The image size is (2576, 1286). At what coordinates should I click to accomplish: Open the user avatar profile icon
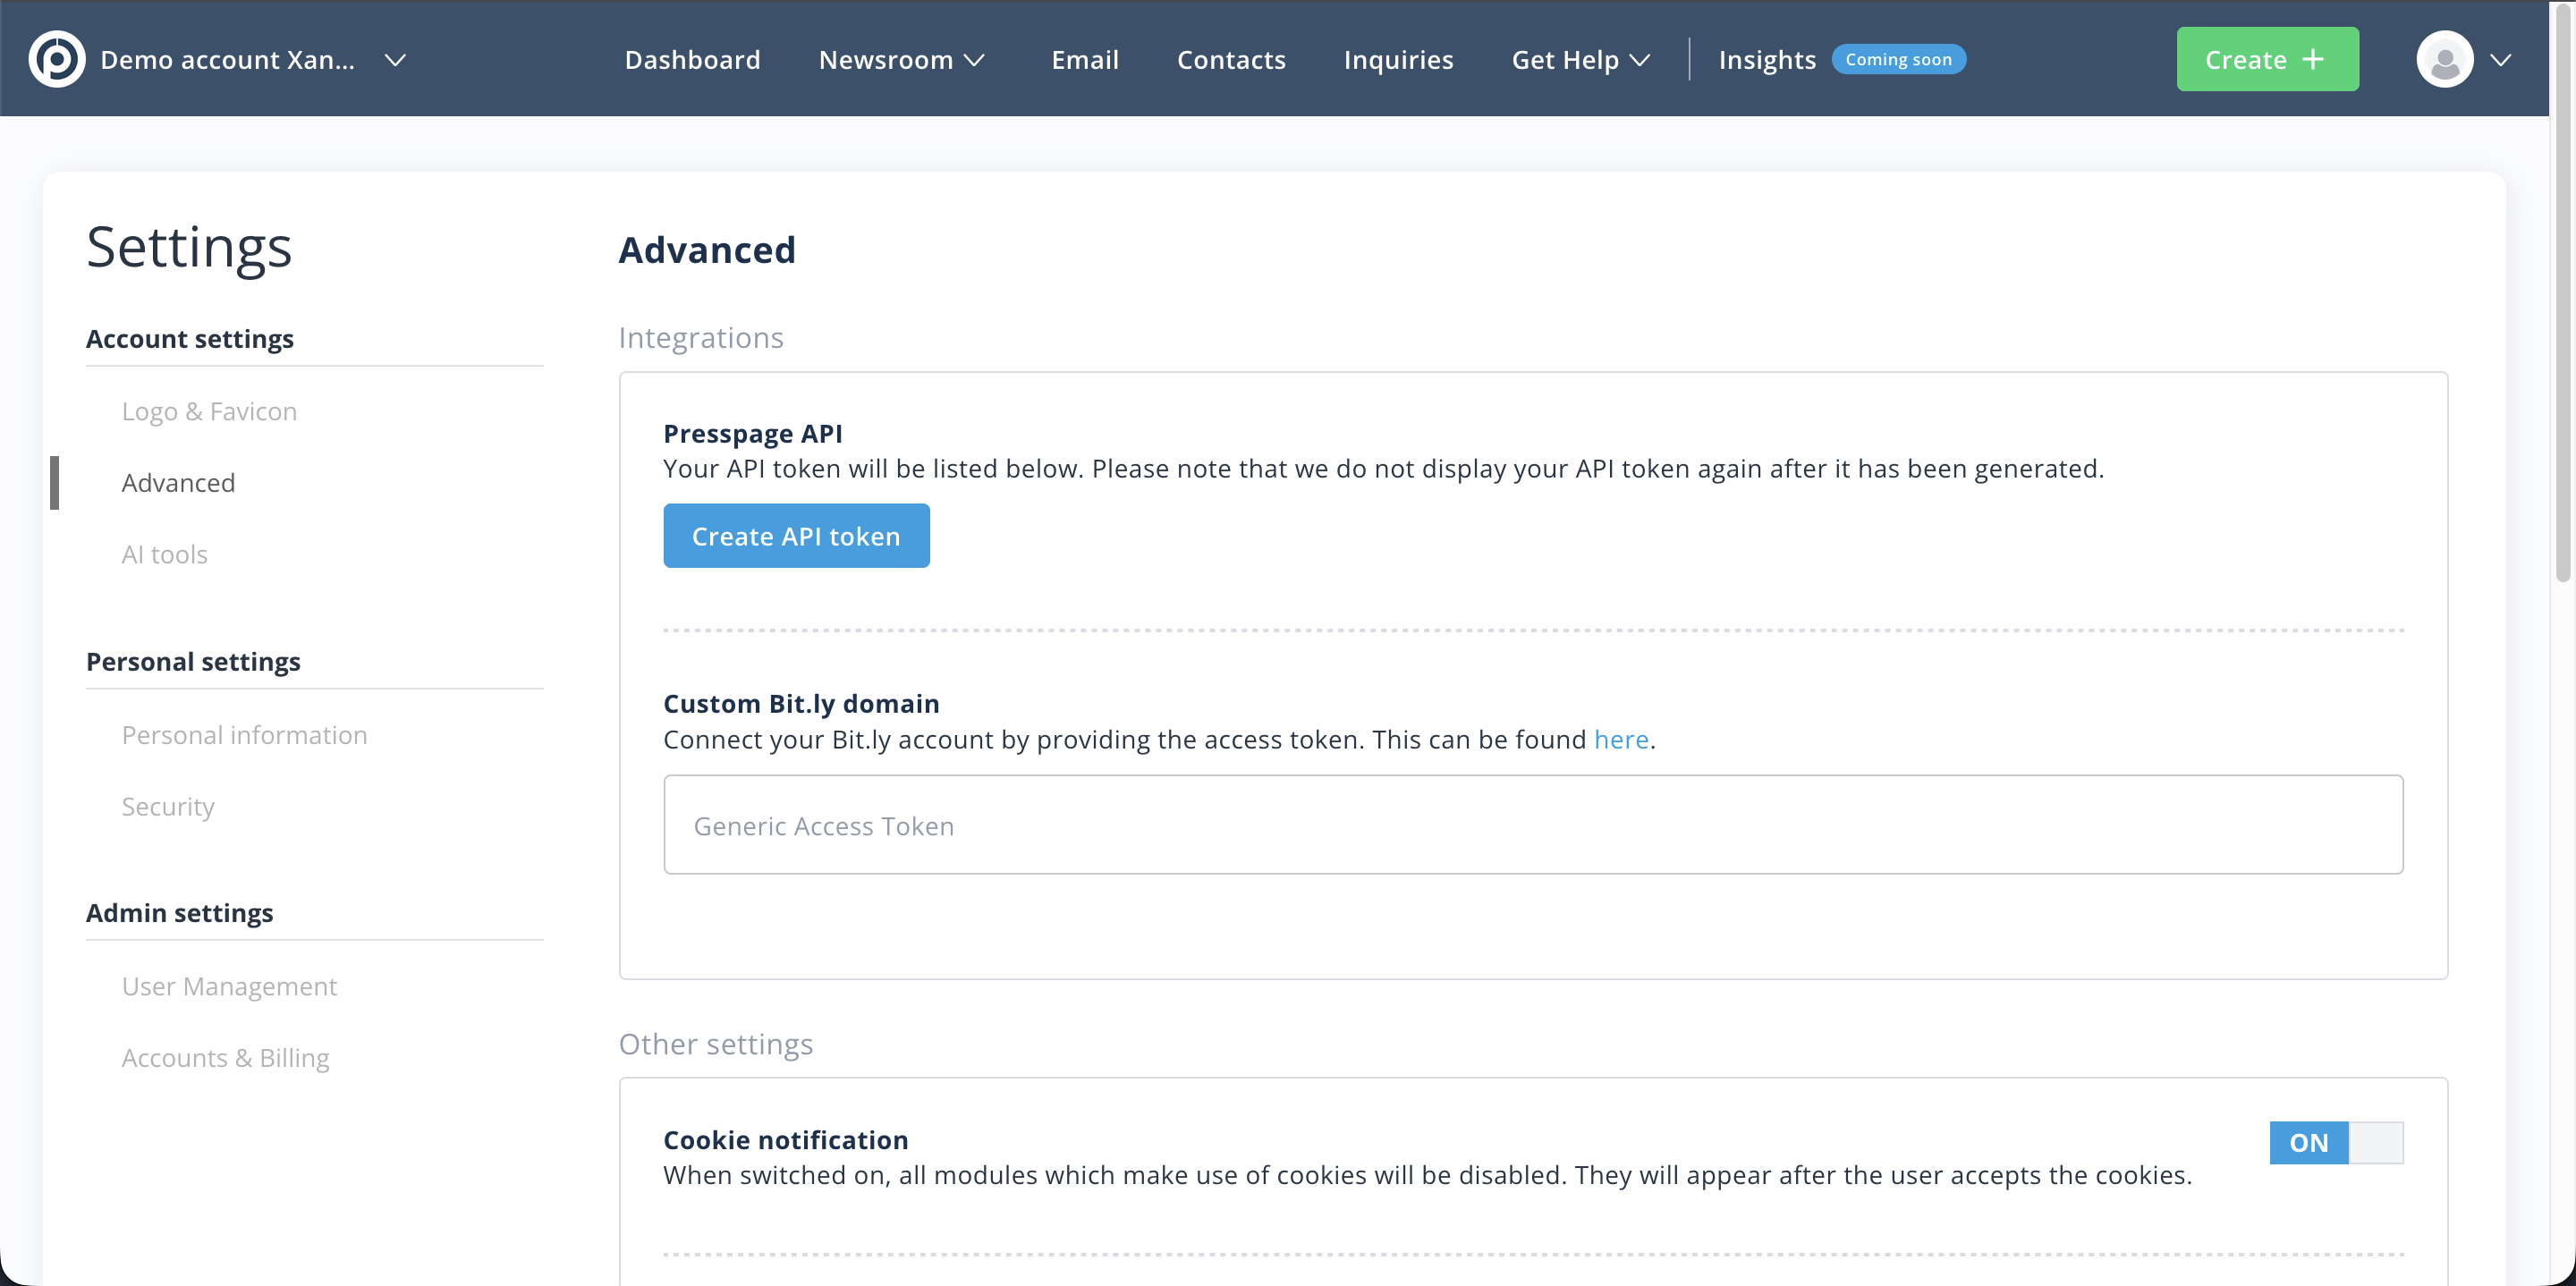2445,60
